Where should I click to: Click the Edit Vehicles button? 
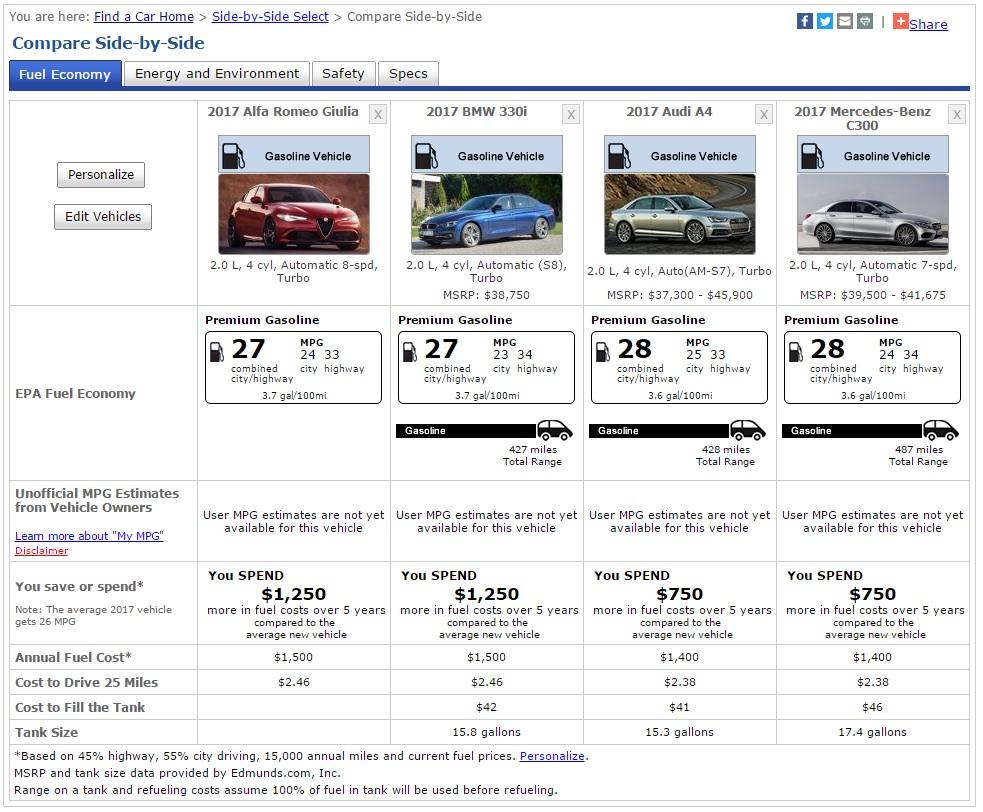103,217
